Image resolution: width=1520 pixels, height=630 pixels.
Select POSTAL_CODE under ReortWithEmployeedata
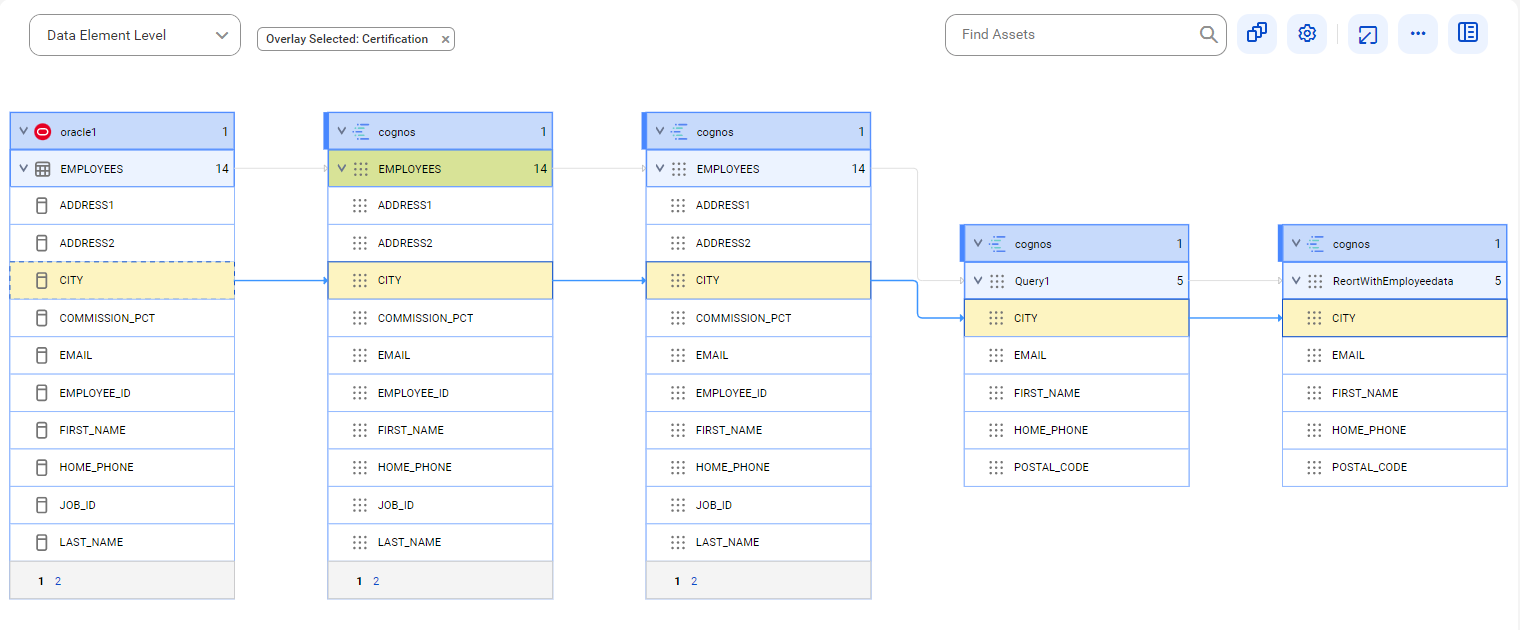[1394, 467]
